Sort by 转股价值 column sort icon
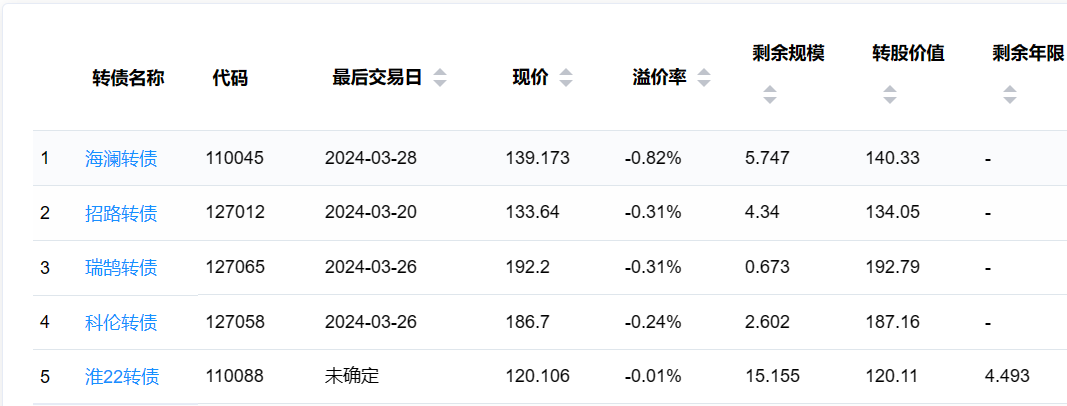Image resolution: width=1067 pixels, height=406 pixels. click(890, 95)
